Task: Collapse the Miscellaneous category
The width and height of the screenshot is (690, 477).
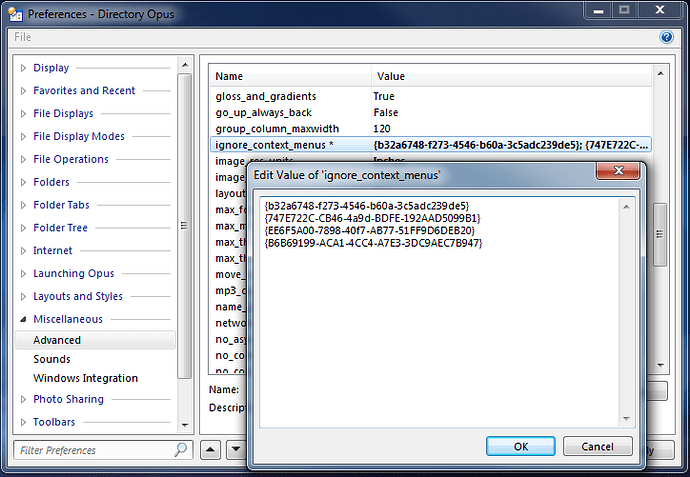Action: (24, 320)
